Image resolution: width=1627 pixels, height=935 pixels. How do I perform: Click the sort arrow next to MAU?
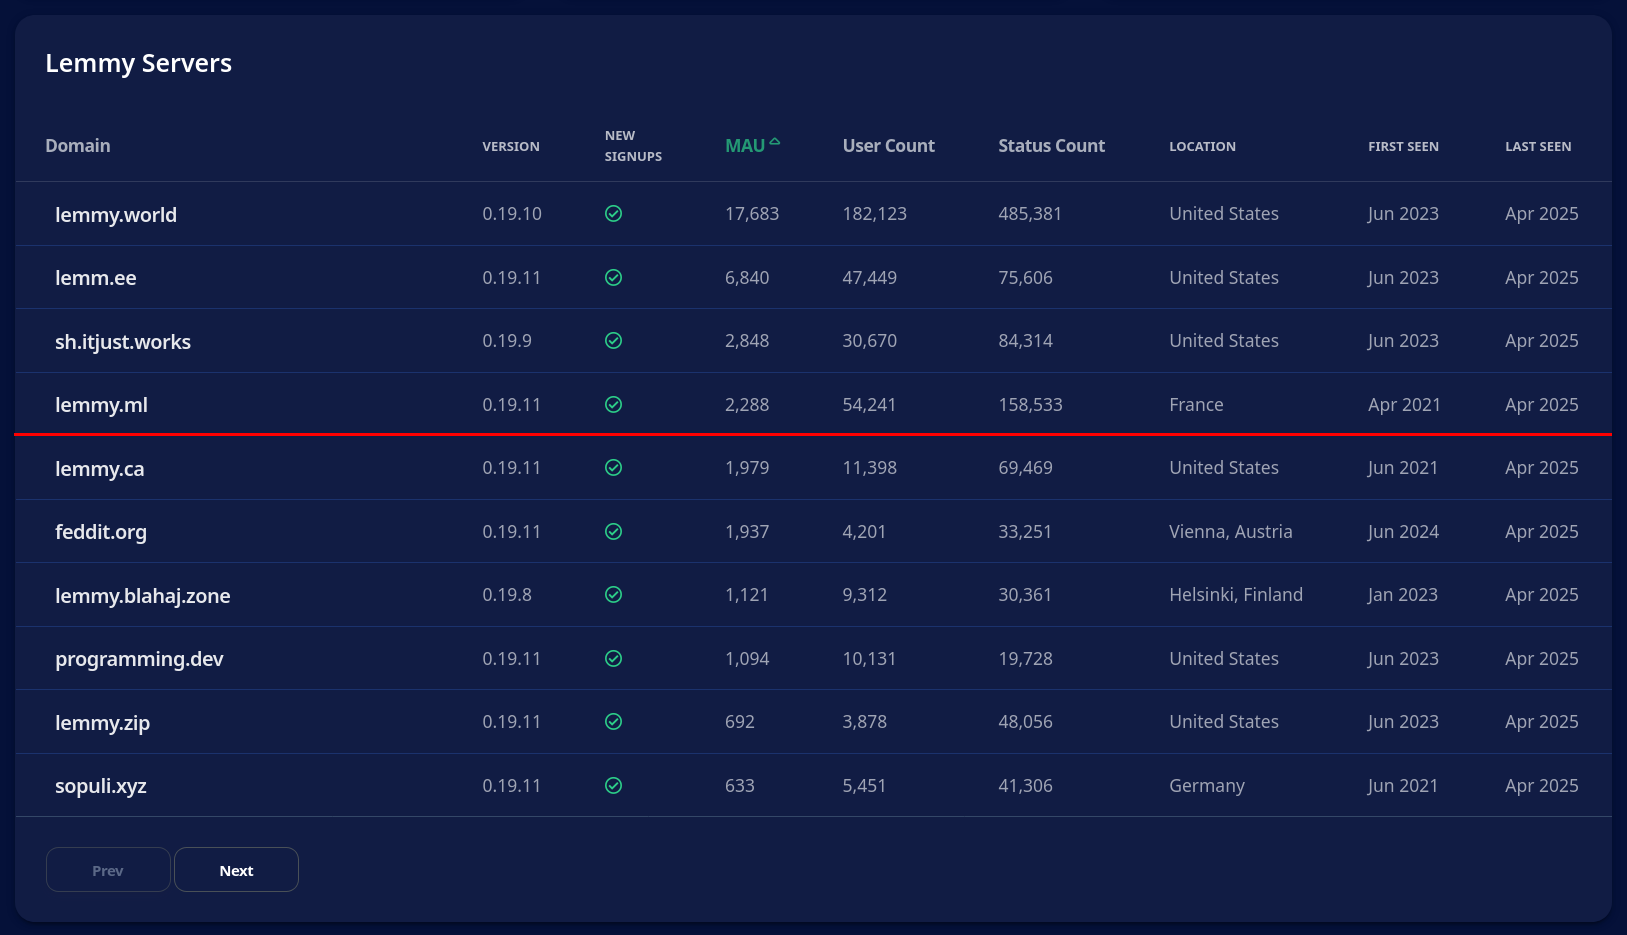(x=775, y=142)
